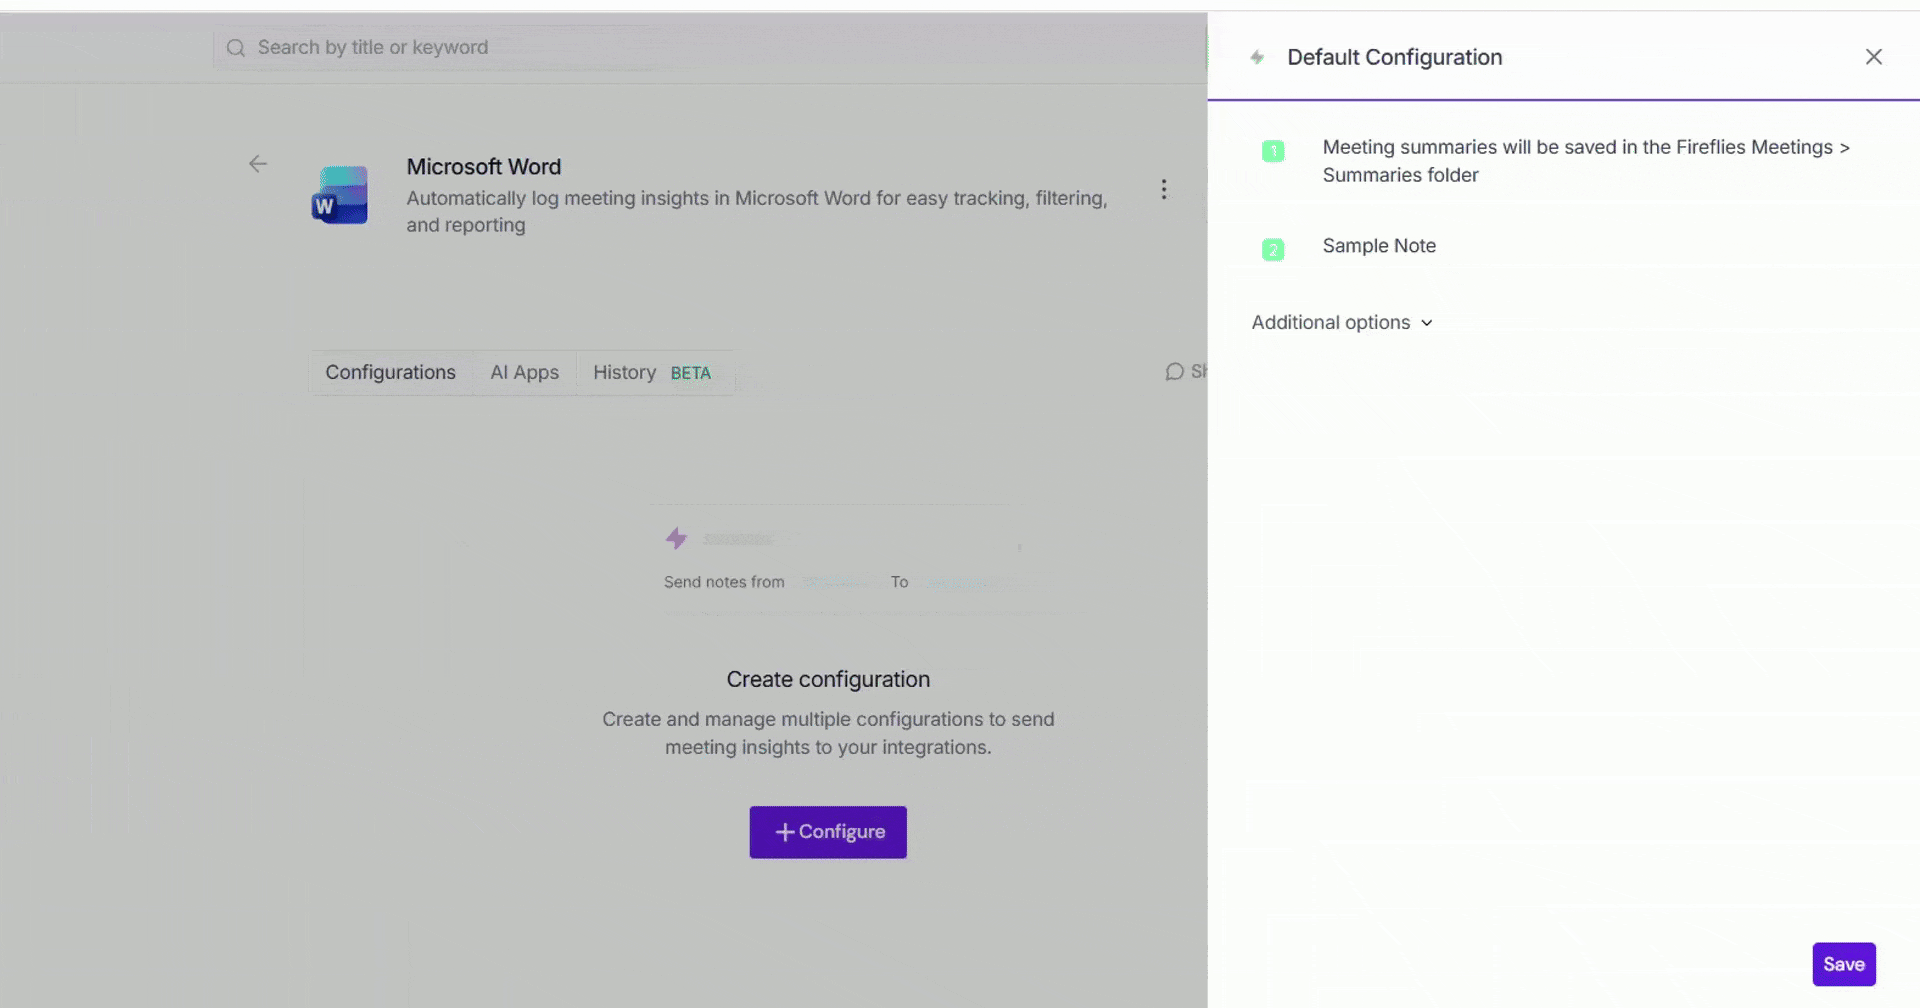Click the chat bubble icon right of the tabs

point(1174,372)
